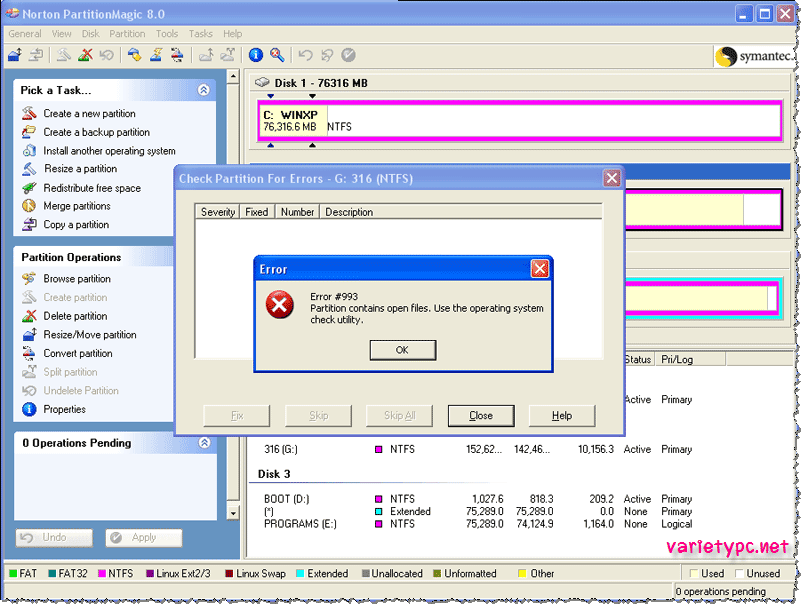The height and width of the screenshot is (604, 801).
Task: Click the Format partition lightning toolbar icon
Action: coord(156,55)
